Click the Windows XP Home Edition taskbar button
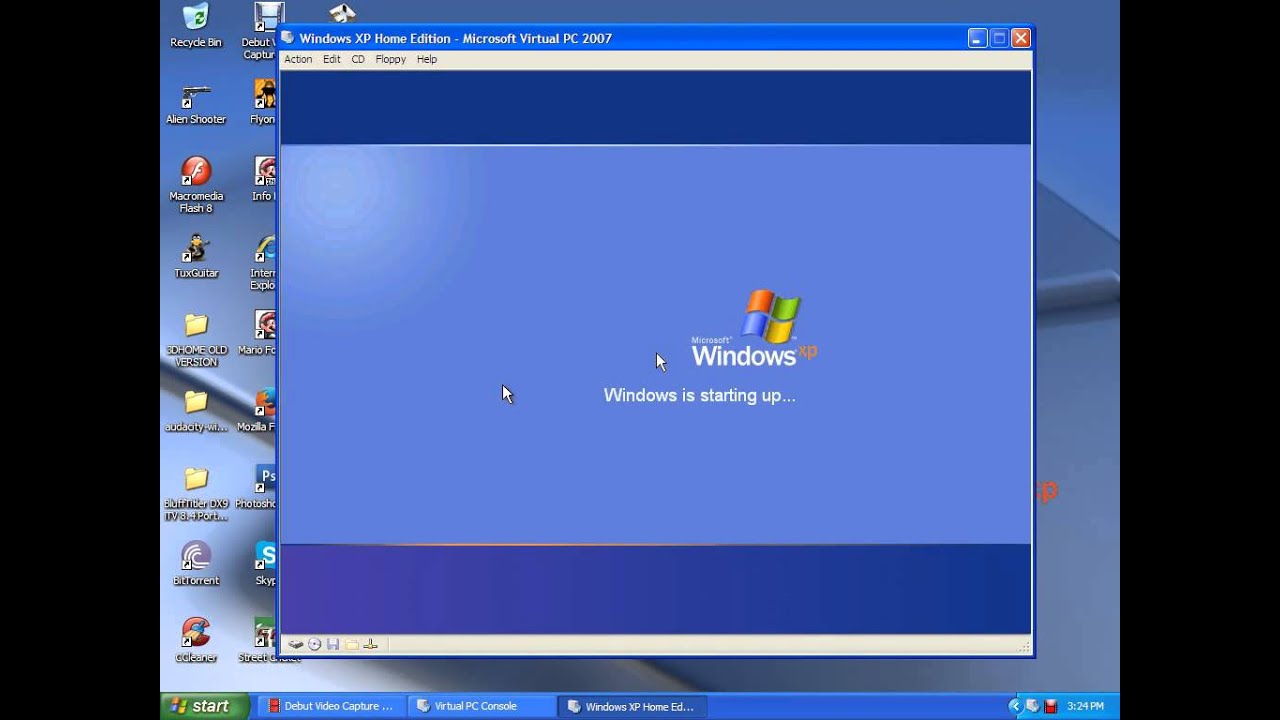Image resolution: width=1280 pixels, height=720 pixels. (632, 706)
